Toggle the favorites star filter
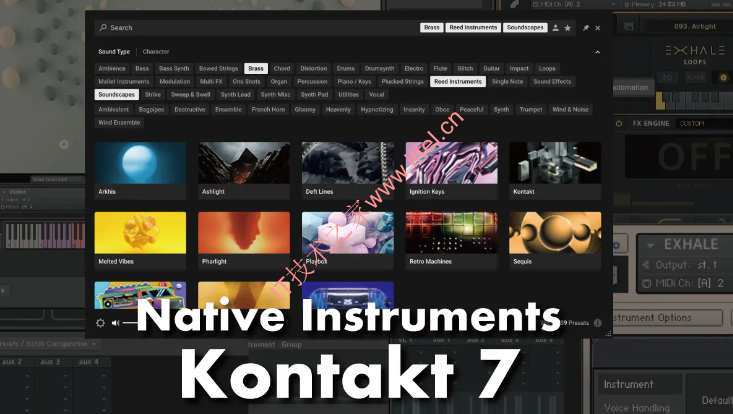733x414 pixels. (568, 28)
